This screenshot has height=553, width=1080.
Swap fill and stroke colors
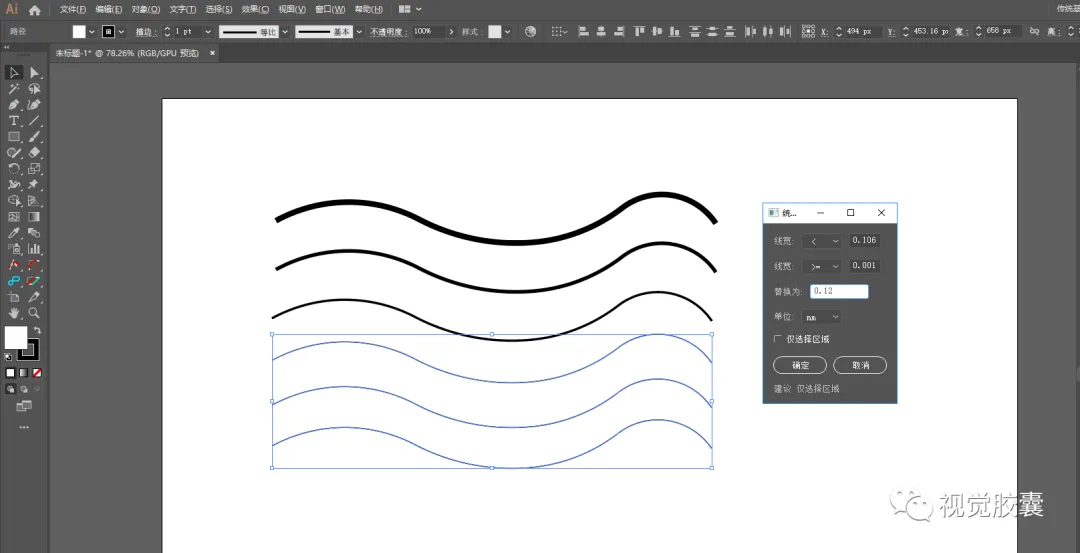[x=37, y=330]
